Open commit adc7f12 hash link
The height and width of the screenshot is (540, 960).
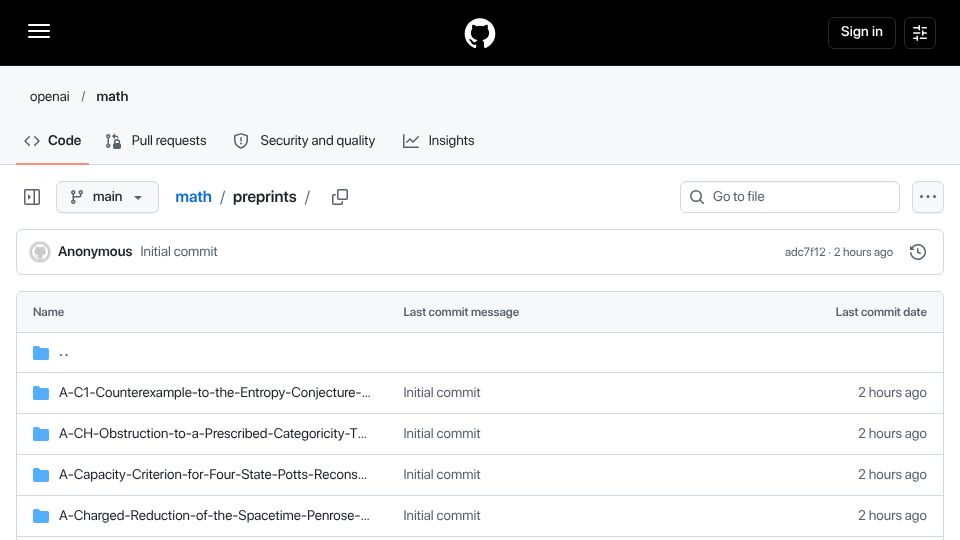click(804, 252)
